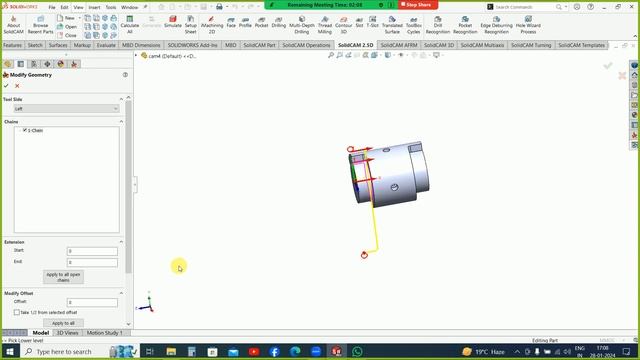Click the property panel vertical scrollbar

coord(129,187)
